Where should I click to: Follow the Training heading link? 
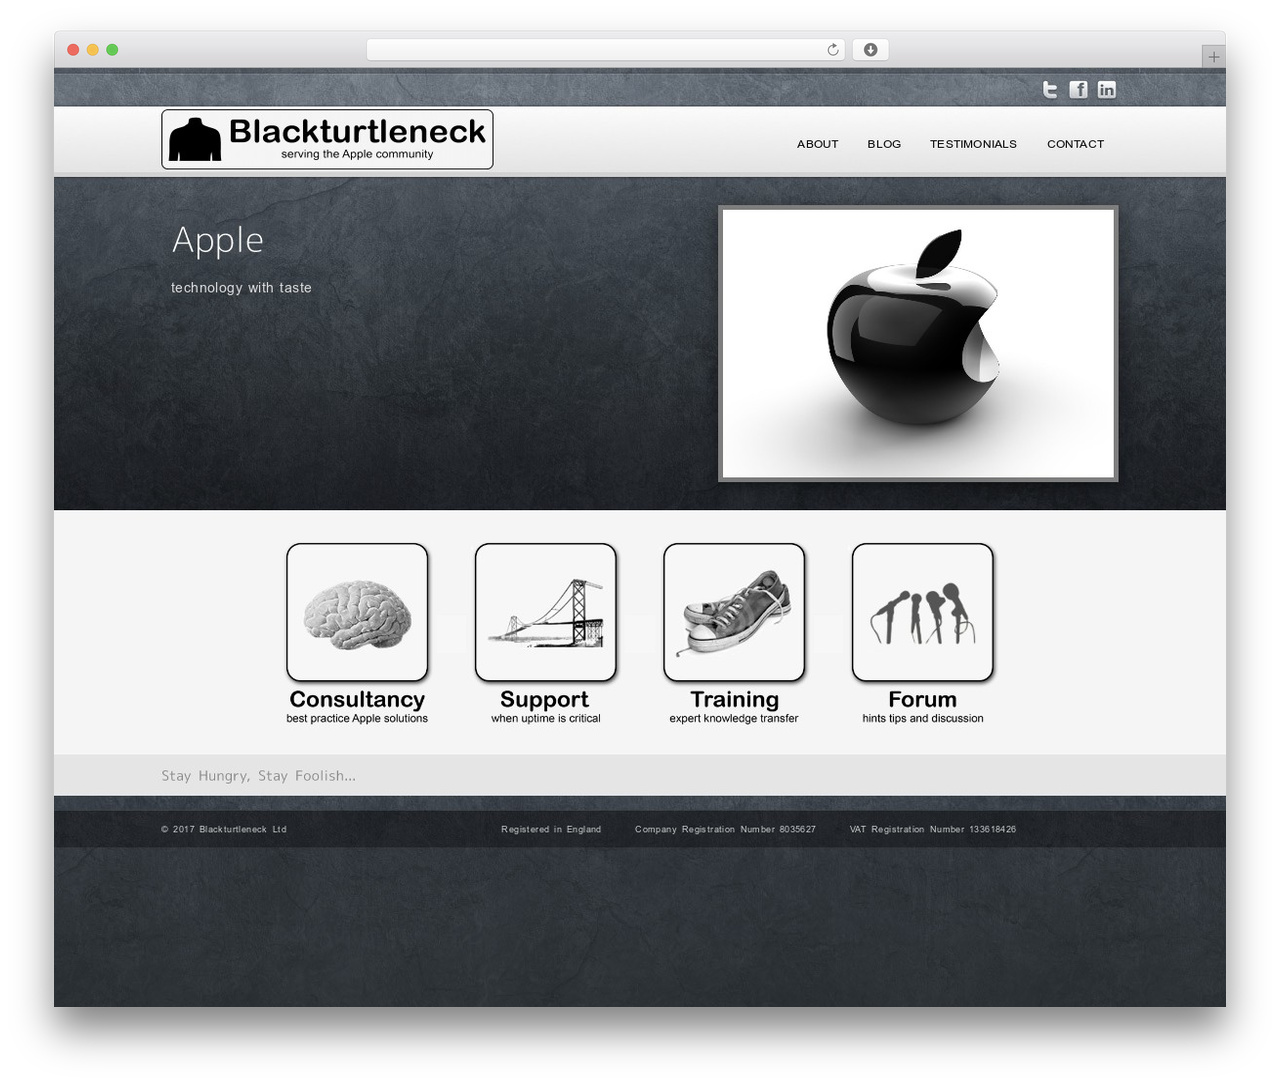click(734, 699)
